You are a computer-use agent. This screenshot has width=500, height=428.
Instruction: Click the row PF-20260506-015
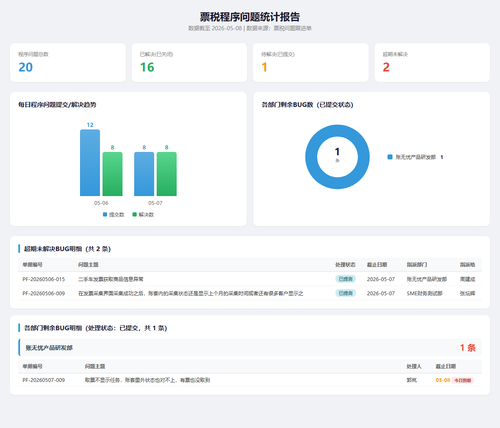point(250,279)
